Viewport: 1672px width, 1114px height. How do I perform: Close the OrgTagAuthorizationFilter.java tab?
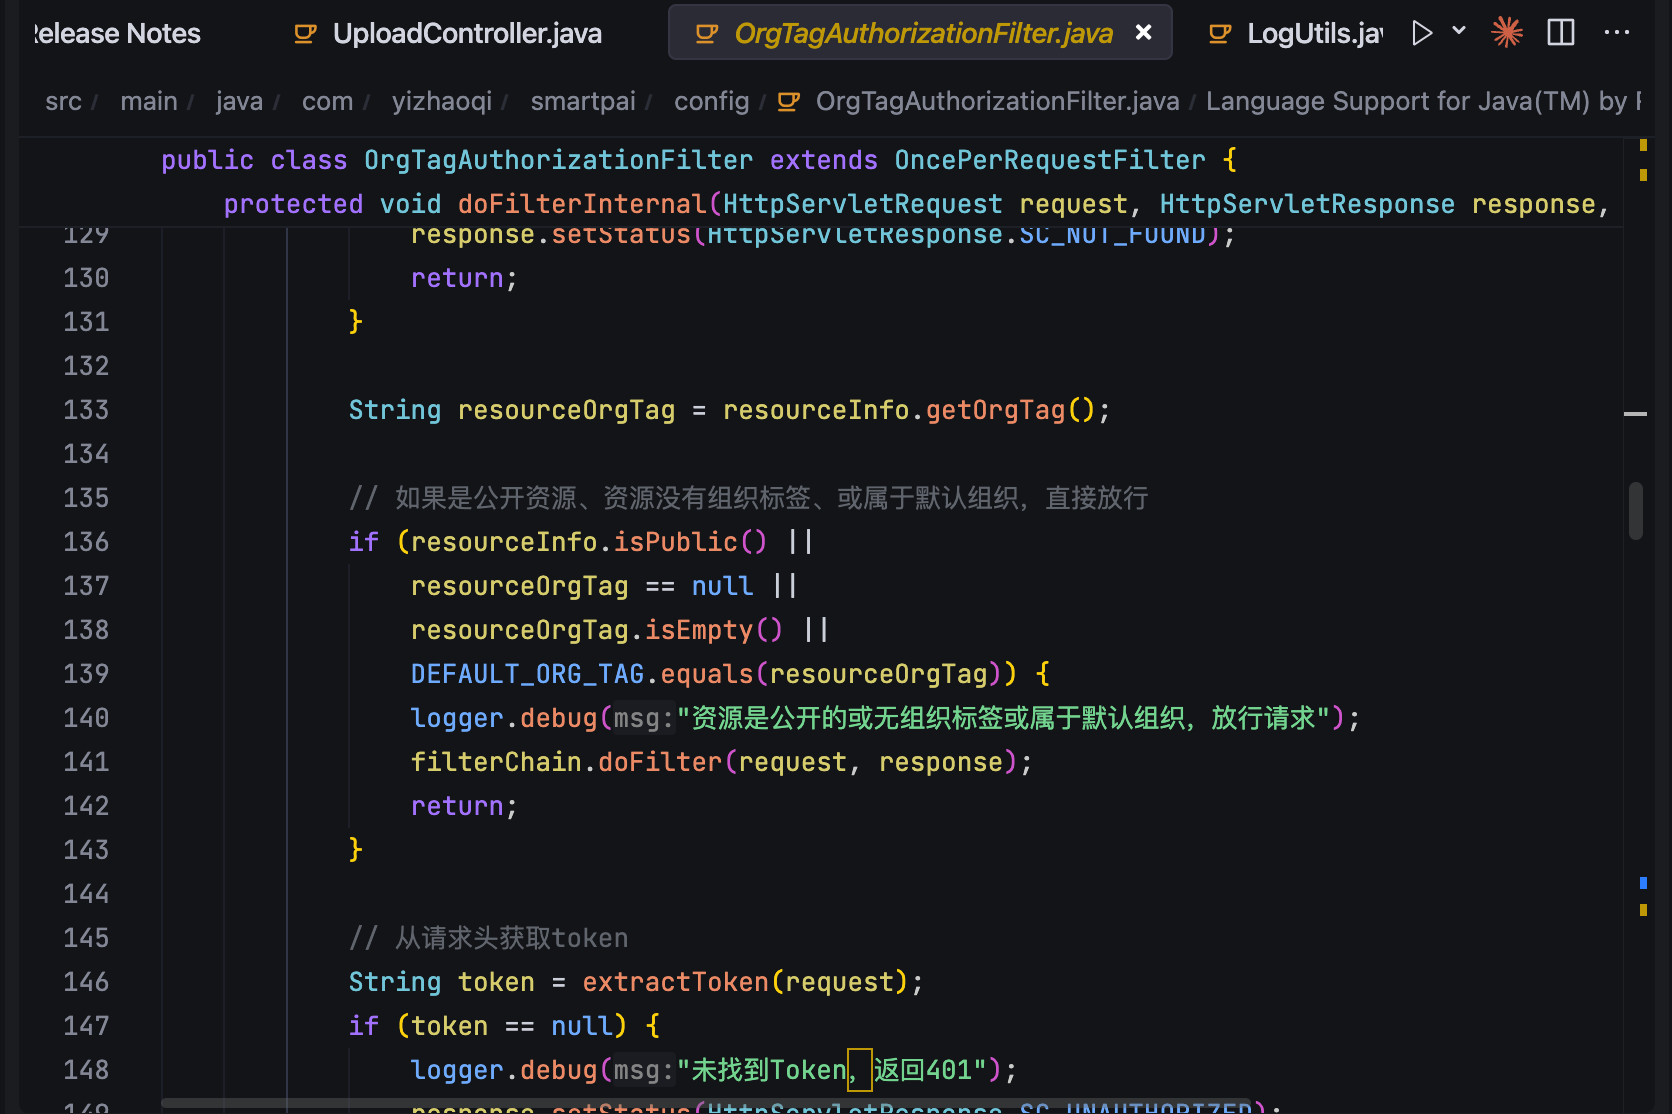click(1144, 33)
